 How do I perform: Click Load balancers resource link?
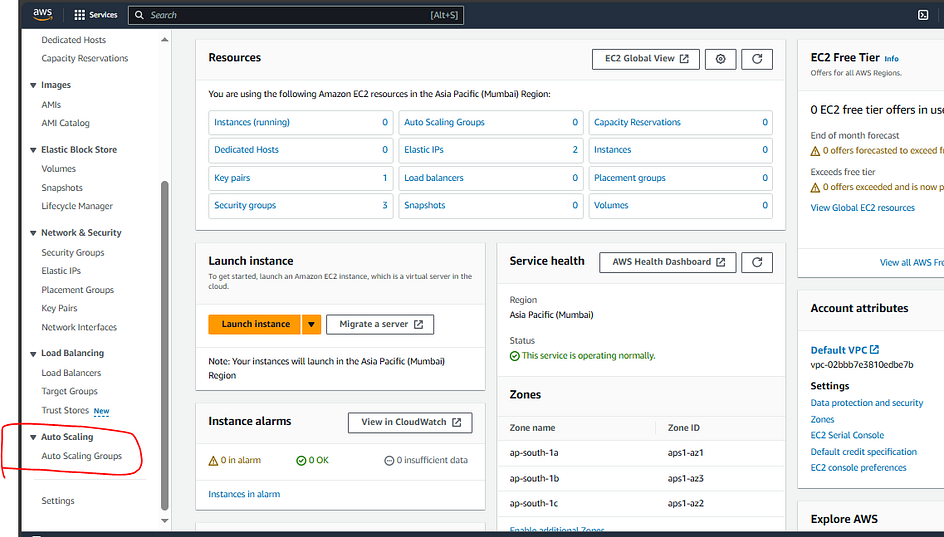tap(433, 178)
